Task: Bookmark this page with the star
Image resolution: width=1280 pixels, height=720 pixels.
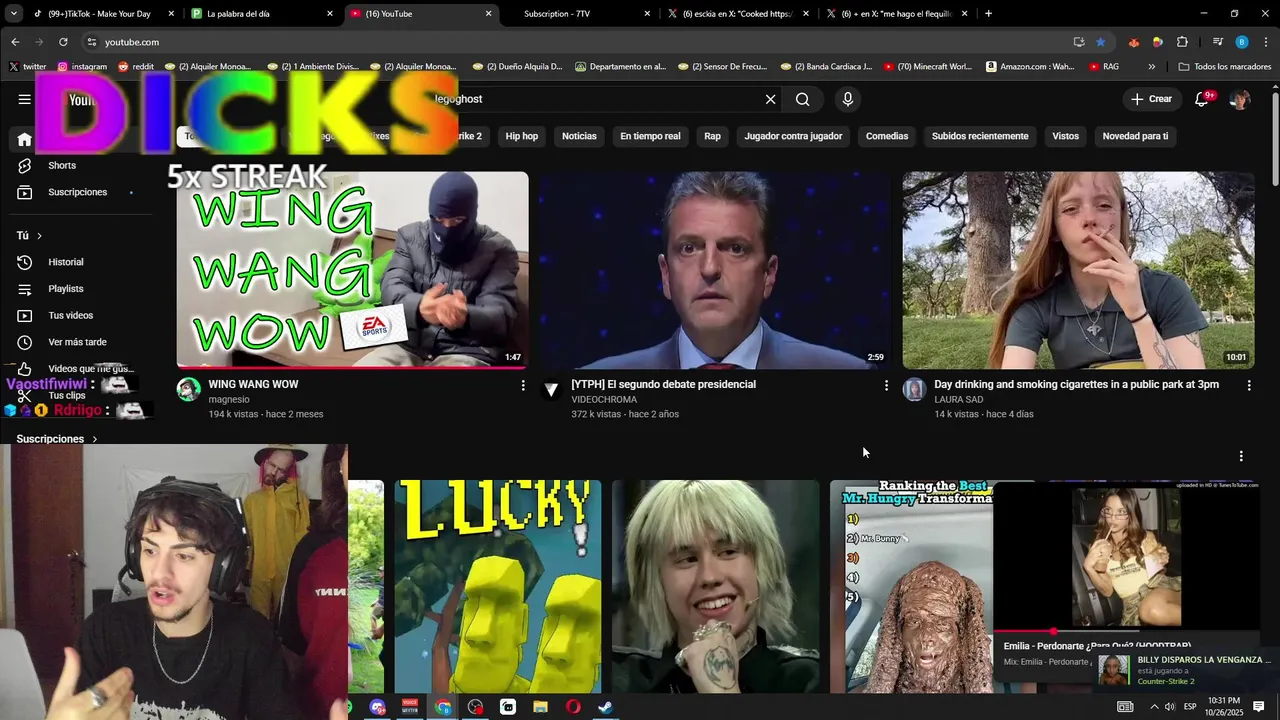Action: 1101,42
